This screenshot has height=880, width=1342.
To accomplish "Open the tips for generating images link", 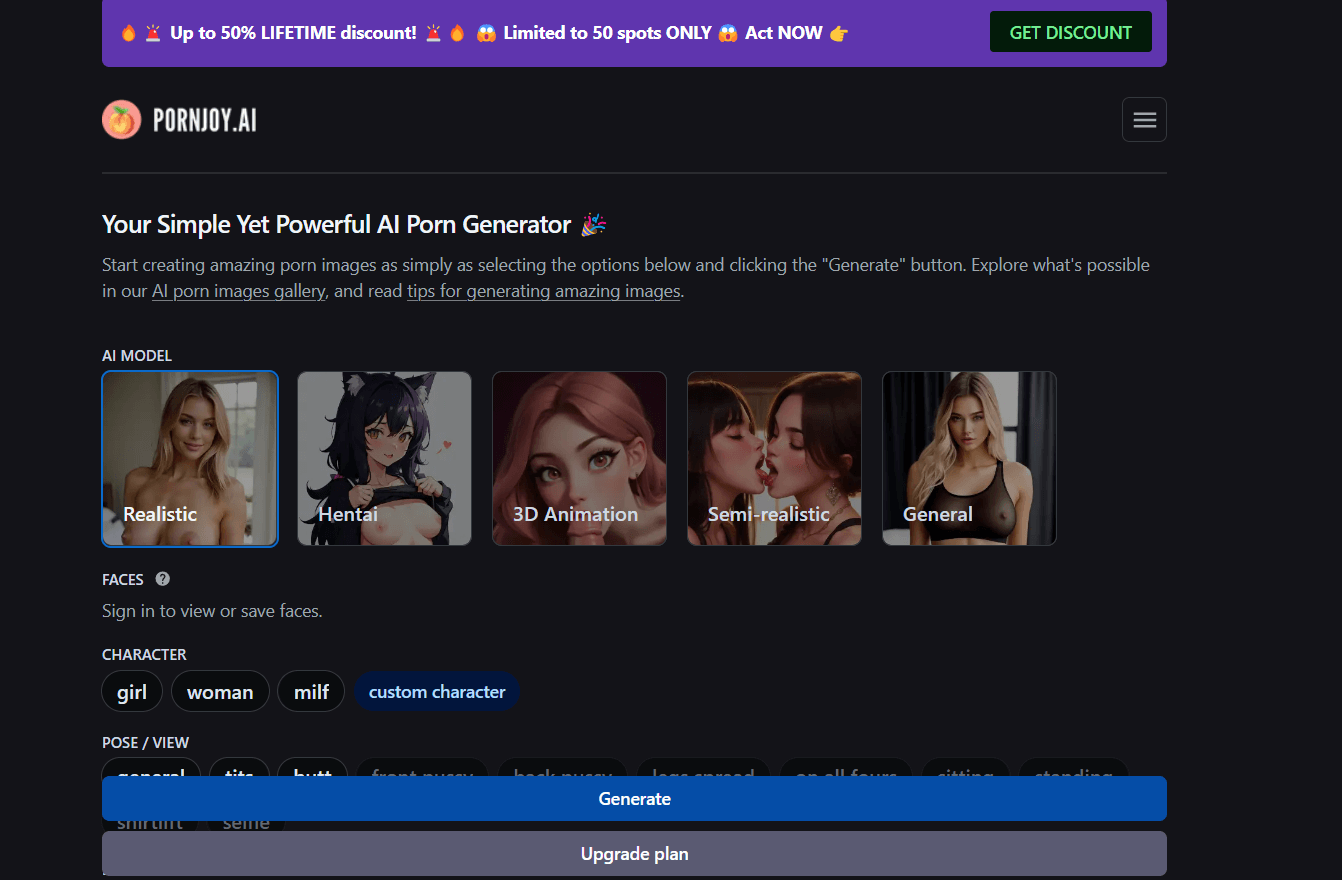I will click(543, 292).
